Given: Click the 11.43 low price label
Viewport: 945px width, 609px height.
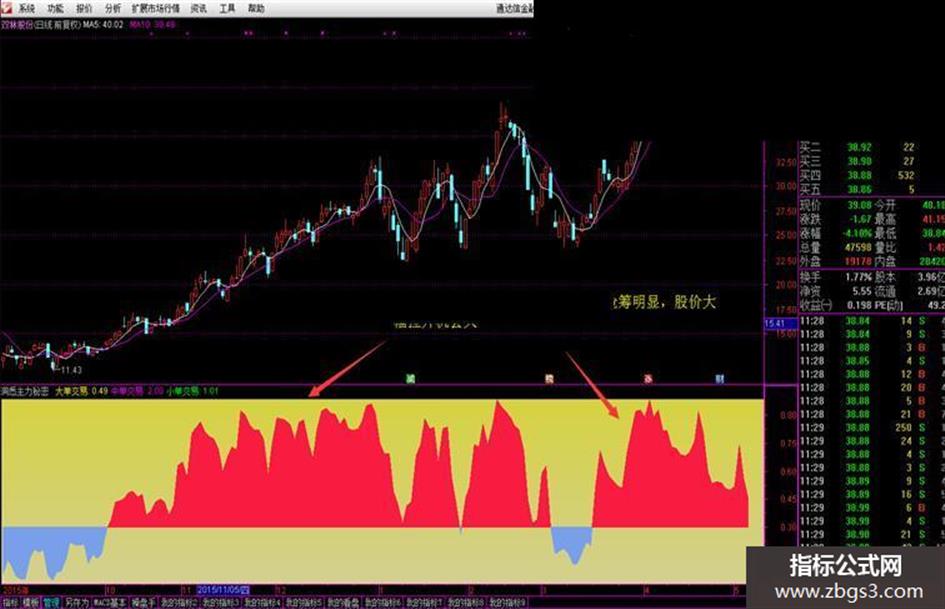Looking at the screenshot, I should pyautogui.click(x=71, y=370).
